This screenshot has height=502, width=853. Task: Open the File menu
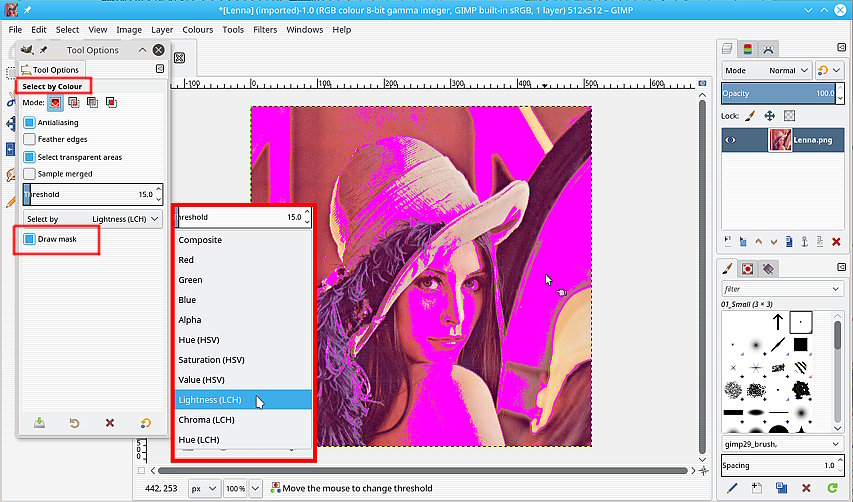(x=15, y=29)
